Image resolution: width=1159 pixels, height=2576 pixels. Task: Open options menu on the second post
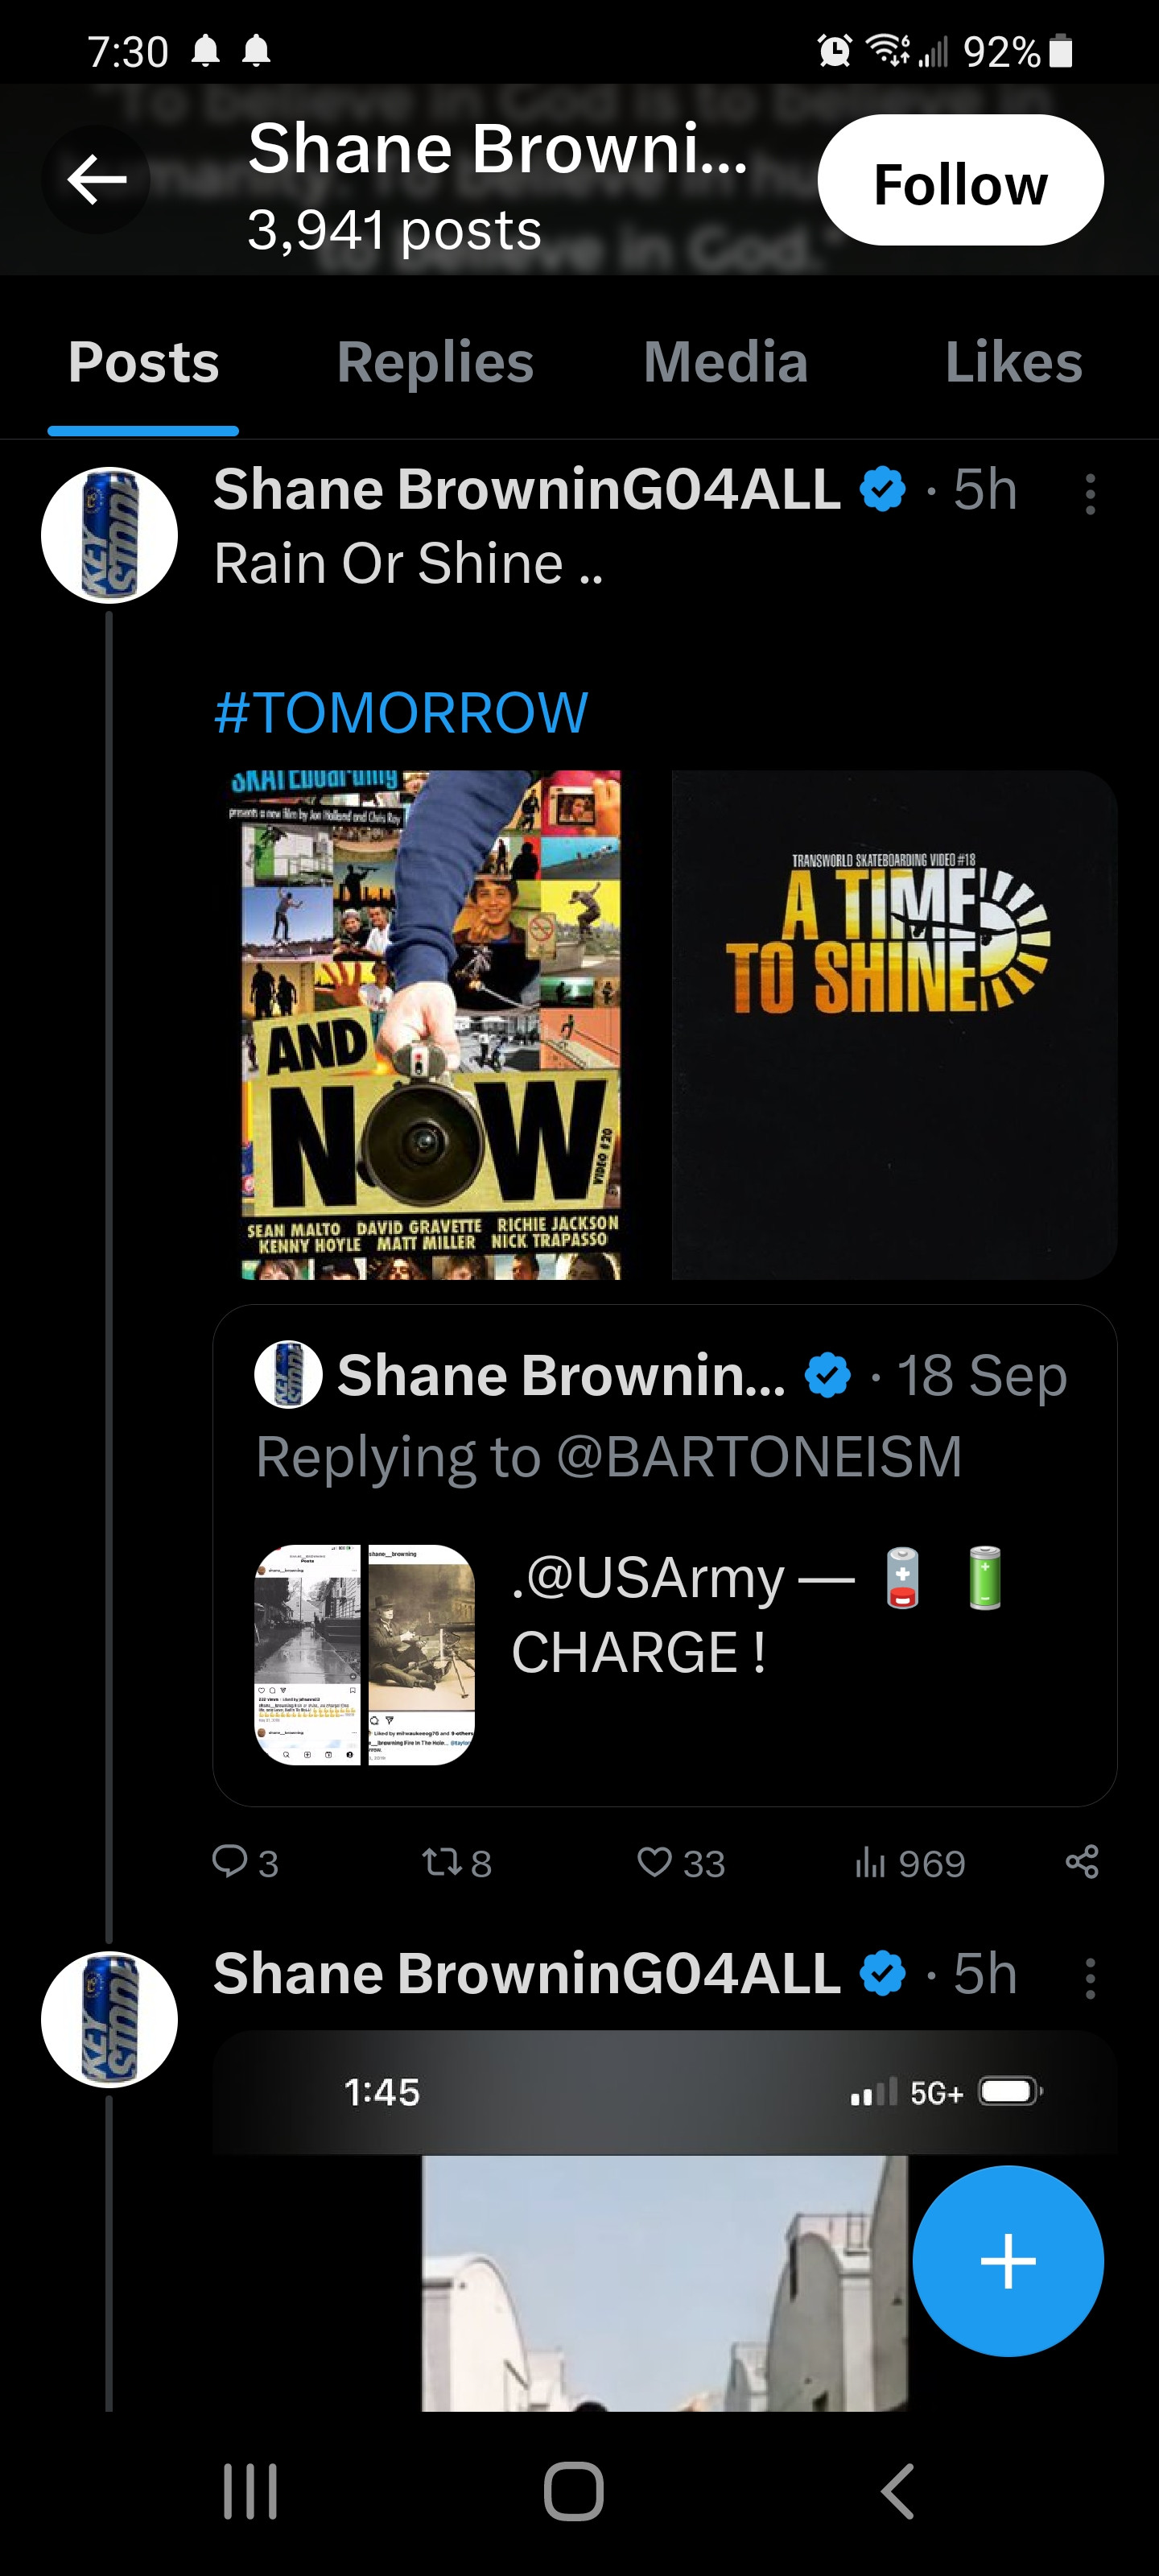pos(1090,1978)
